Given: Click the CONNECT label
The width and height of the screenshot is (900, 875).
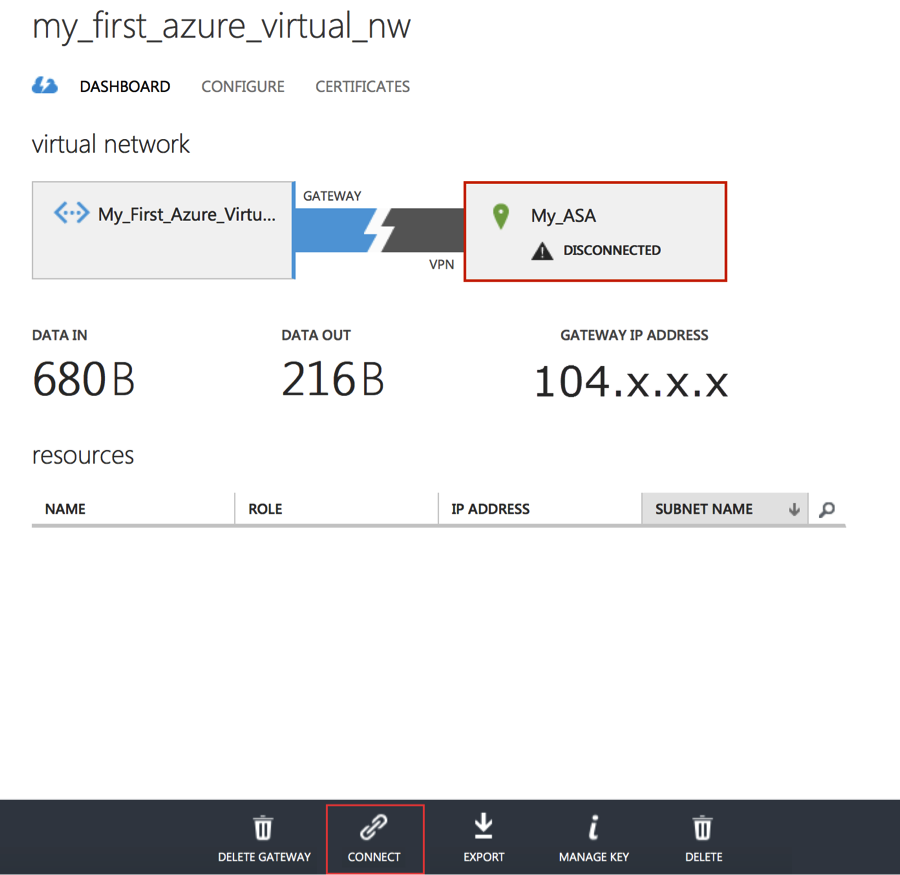Looking at the screenshot, I should coord(374,857).
